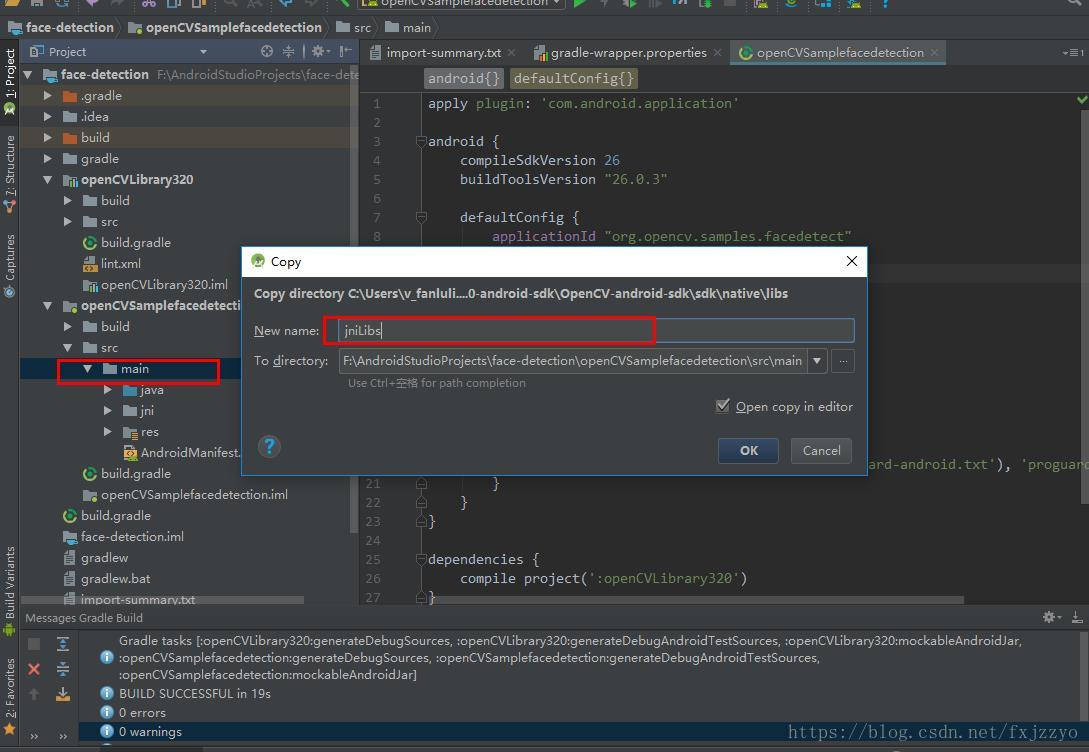Viewport: 1089px width, 752px height.
Task: Expand the .gradle folder
Action: [48, 96]
